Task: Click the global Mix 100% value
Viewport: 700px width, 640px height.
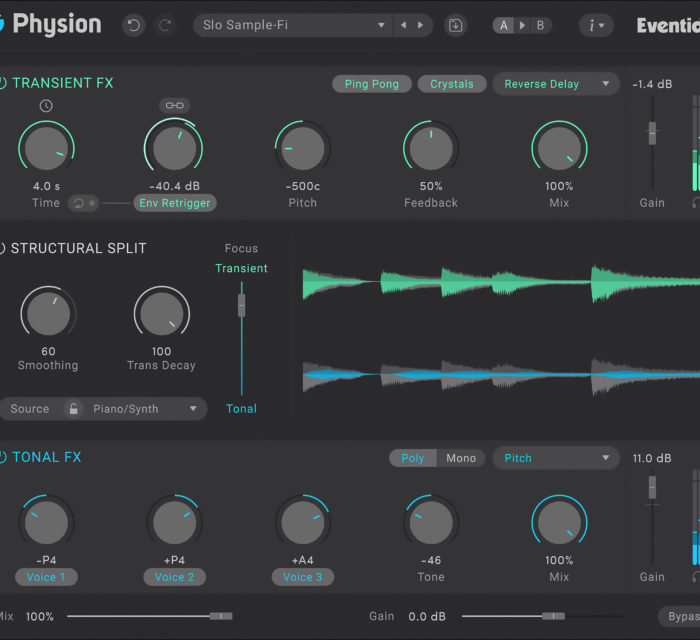Action: 40,617
